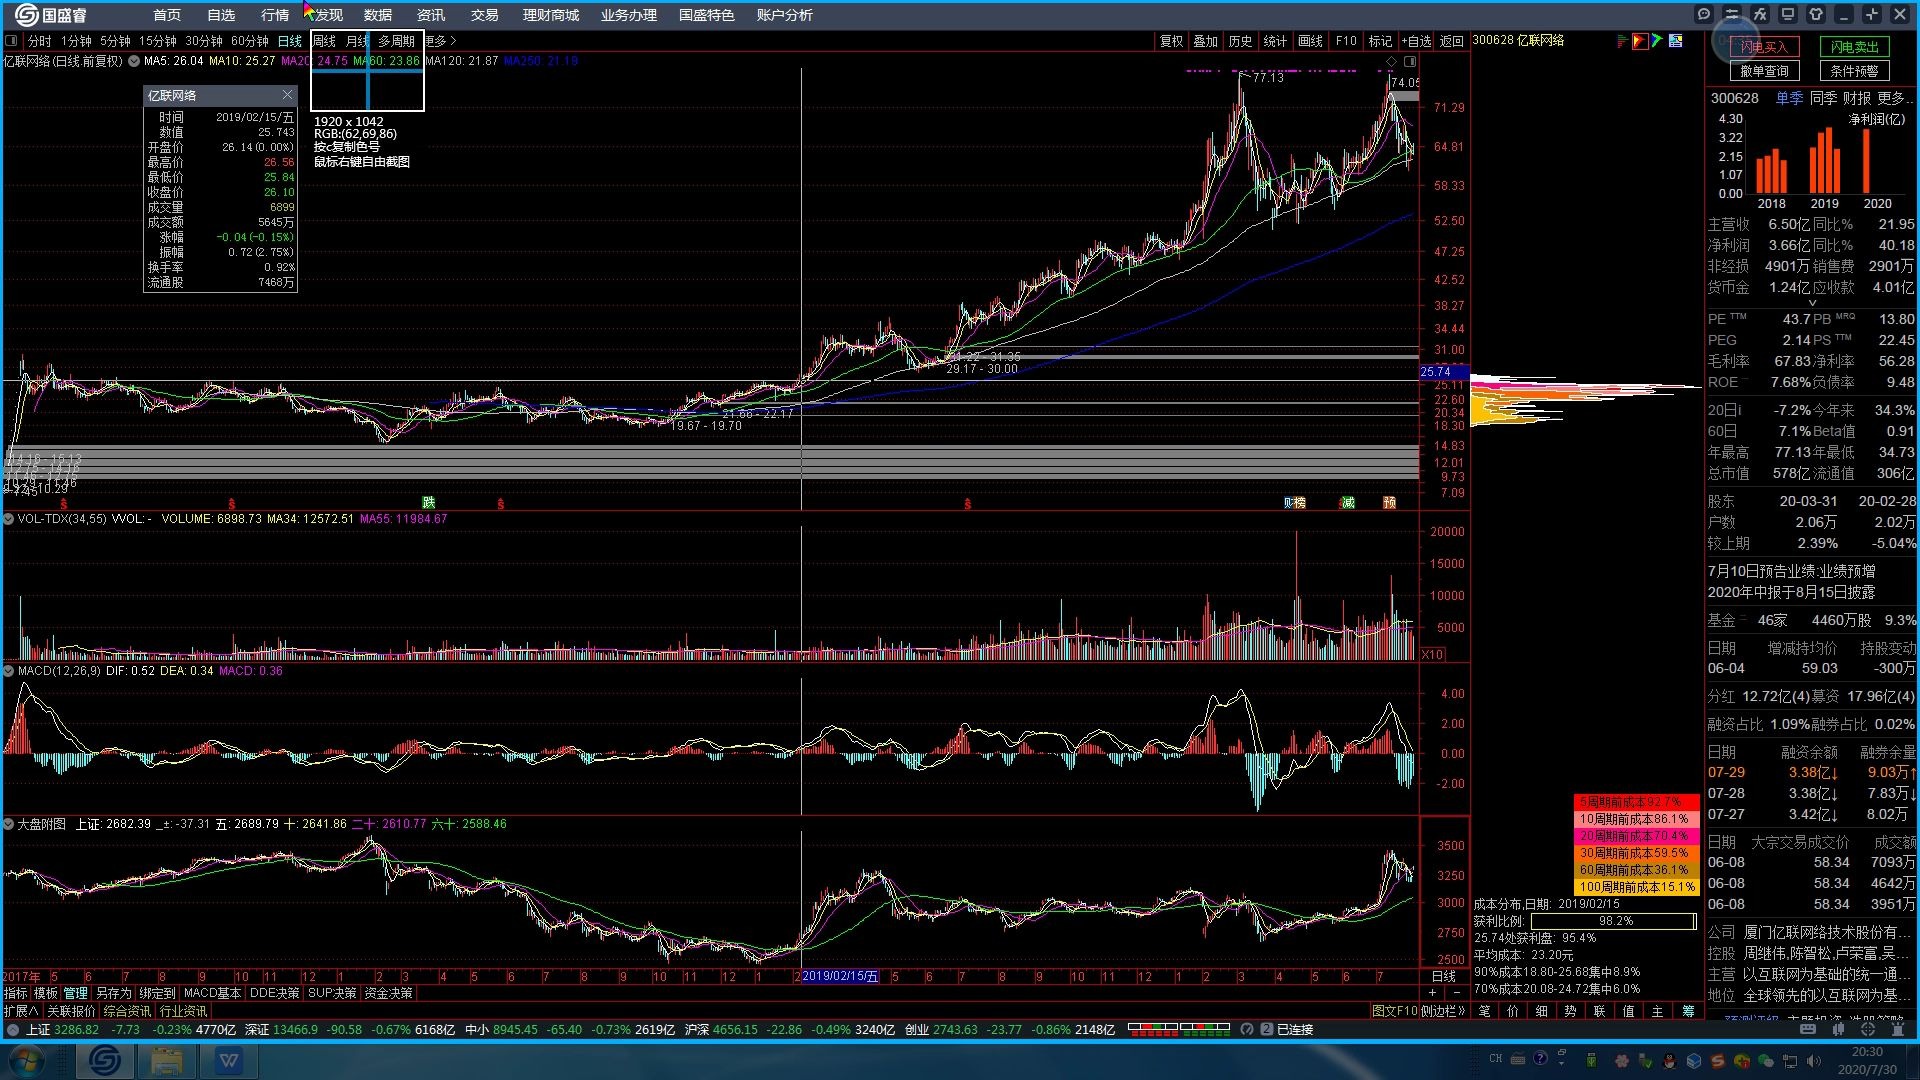Open Windows Start button
Viewport: 1920px width, 1080px height.
coord(26,1060)
